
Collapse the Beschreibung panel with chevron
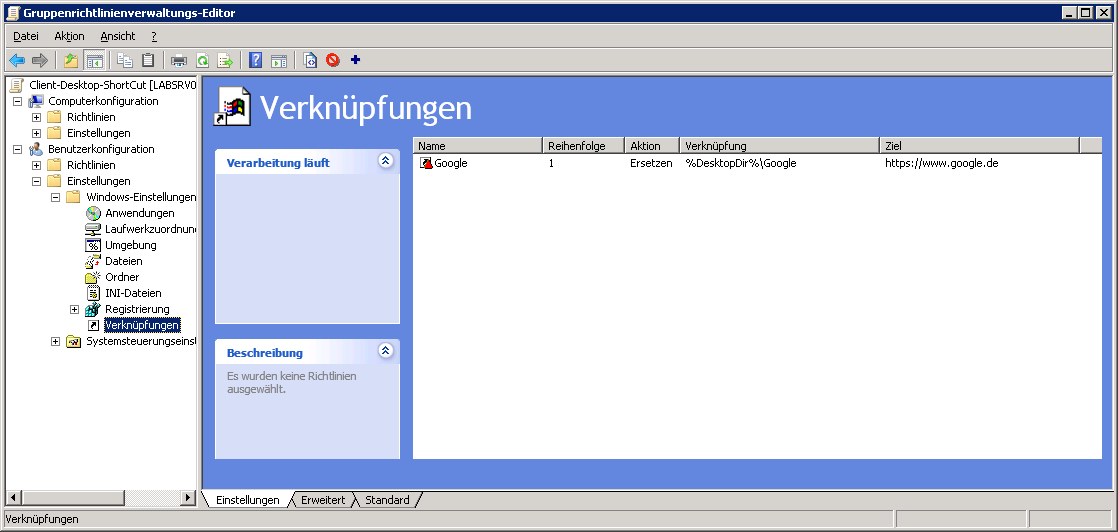click(386, 351)
